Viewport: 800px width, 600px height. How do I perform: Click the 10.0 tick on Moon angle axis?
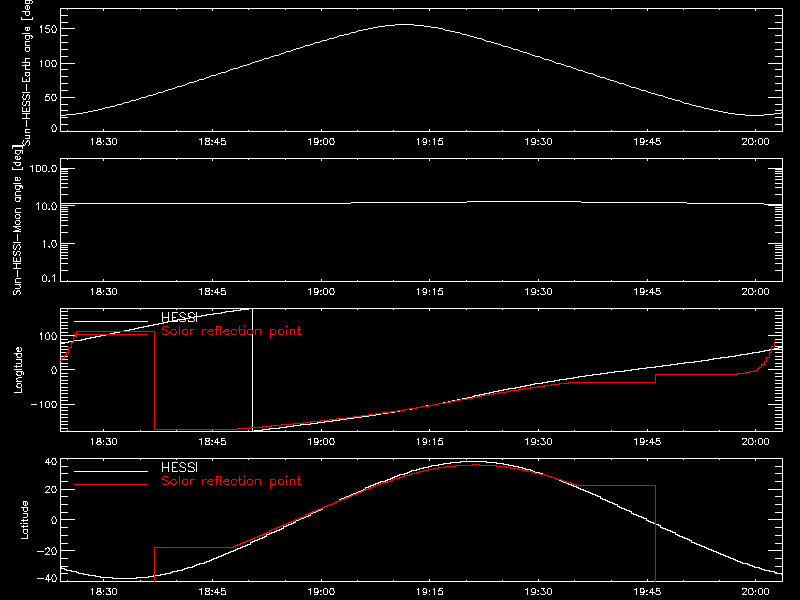45,206
